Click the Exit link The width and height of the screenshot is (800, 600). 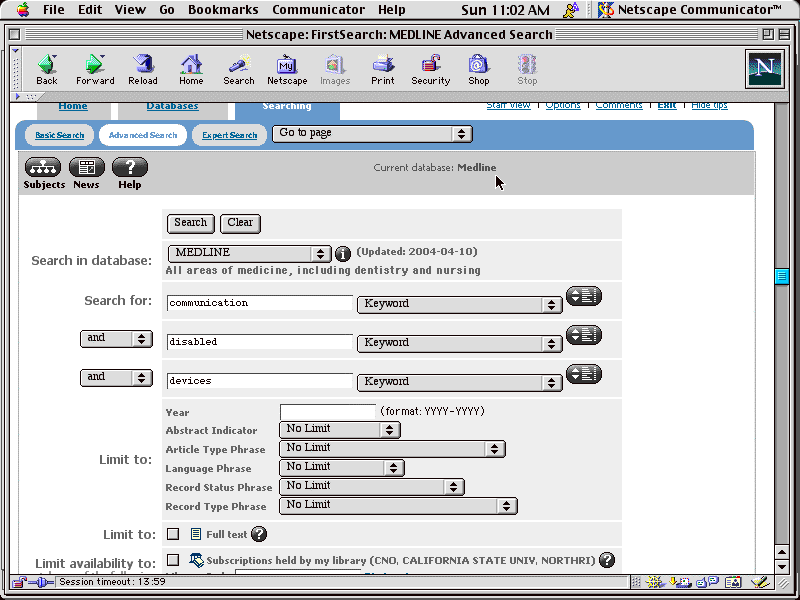(x=667, y=105)
